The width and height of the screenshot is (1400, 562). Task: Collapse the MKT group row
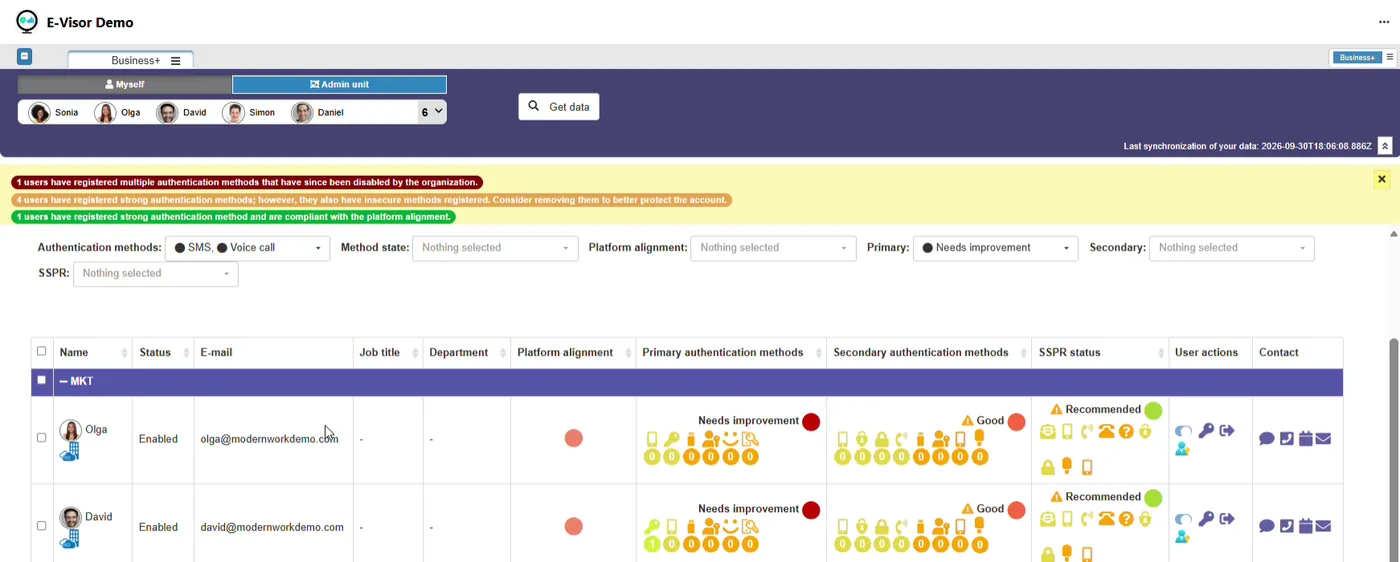[x=64, y=381]
